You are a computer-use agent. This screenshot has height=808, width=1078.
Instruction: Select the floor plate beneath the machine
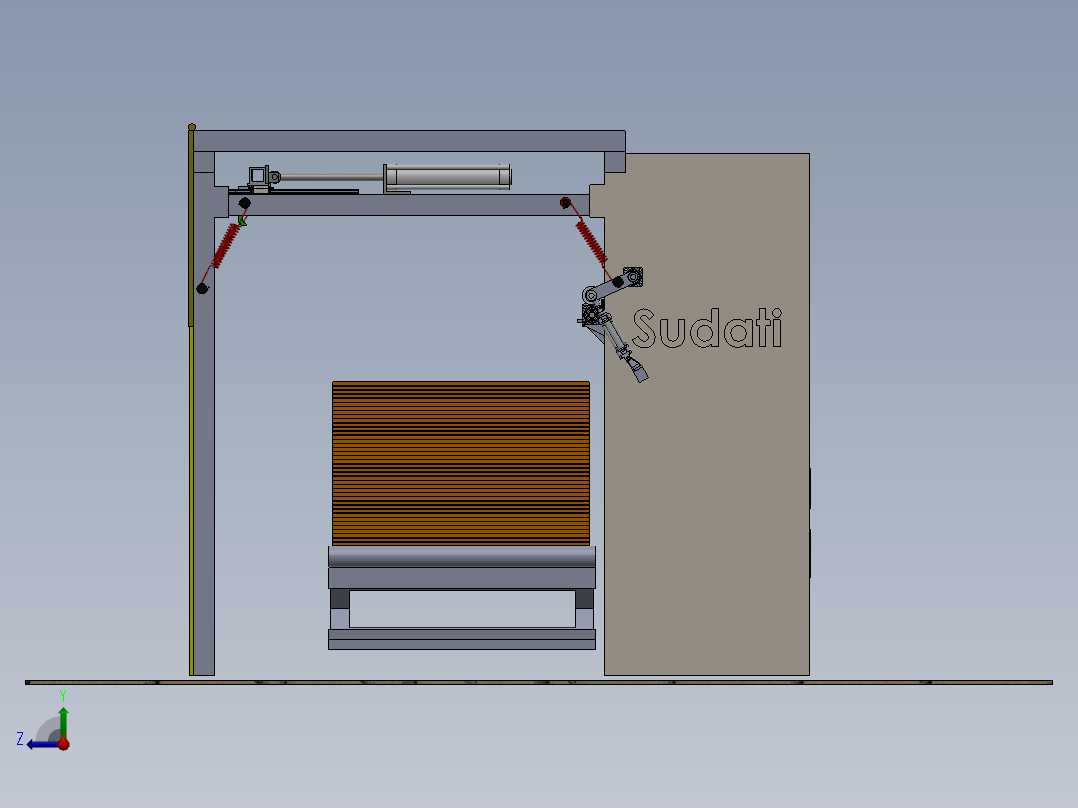click(538, 682)
